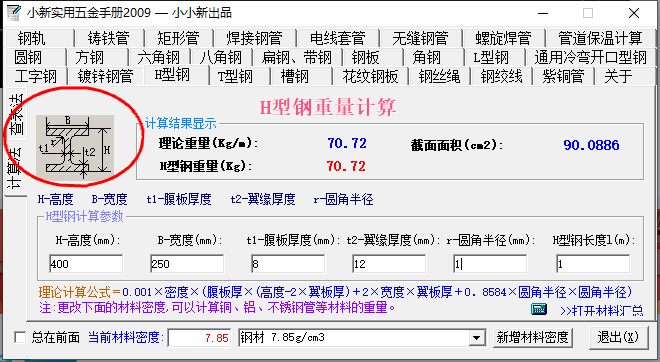Open the 八角钢 tab

pos(221,57)
